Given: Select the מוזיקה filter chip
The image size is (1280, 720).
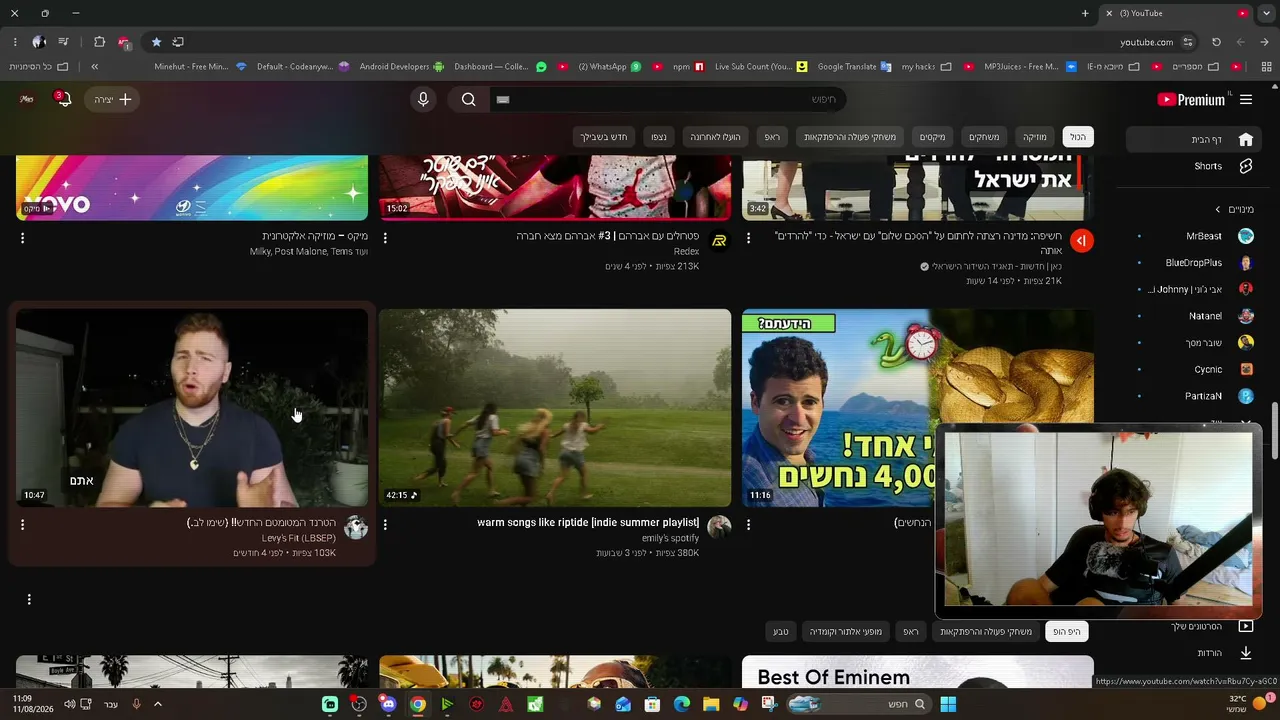Looking at the screenshot, I should pos(1034,137).
